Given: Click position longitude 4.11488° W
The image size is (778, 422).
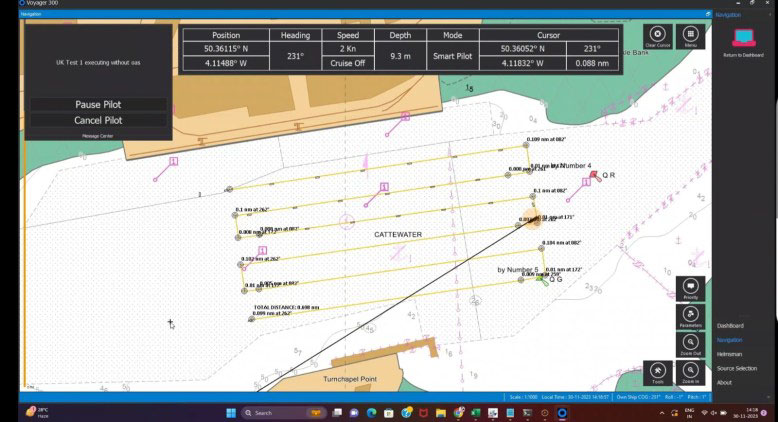Looking at the screenshot, I should click(226, 63).
